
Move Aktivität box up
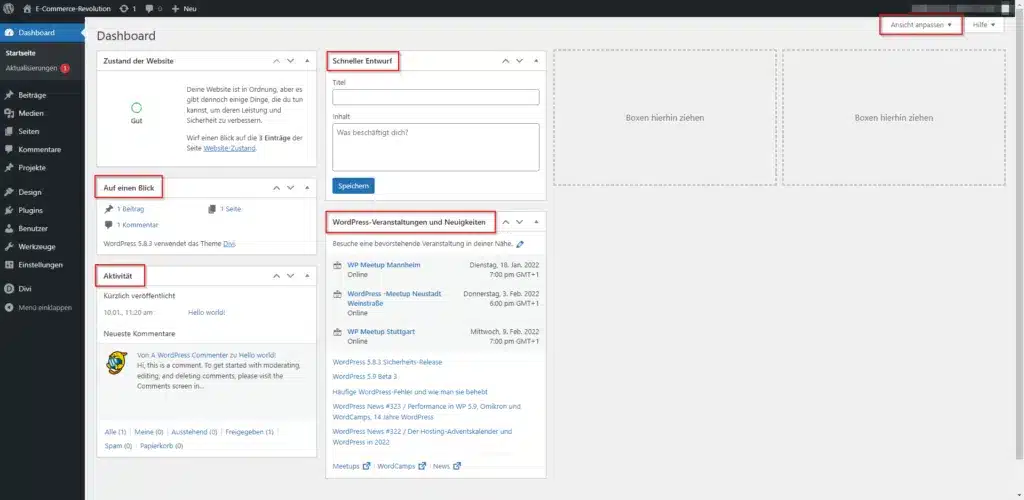276,276
